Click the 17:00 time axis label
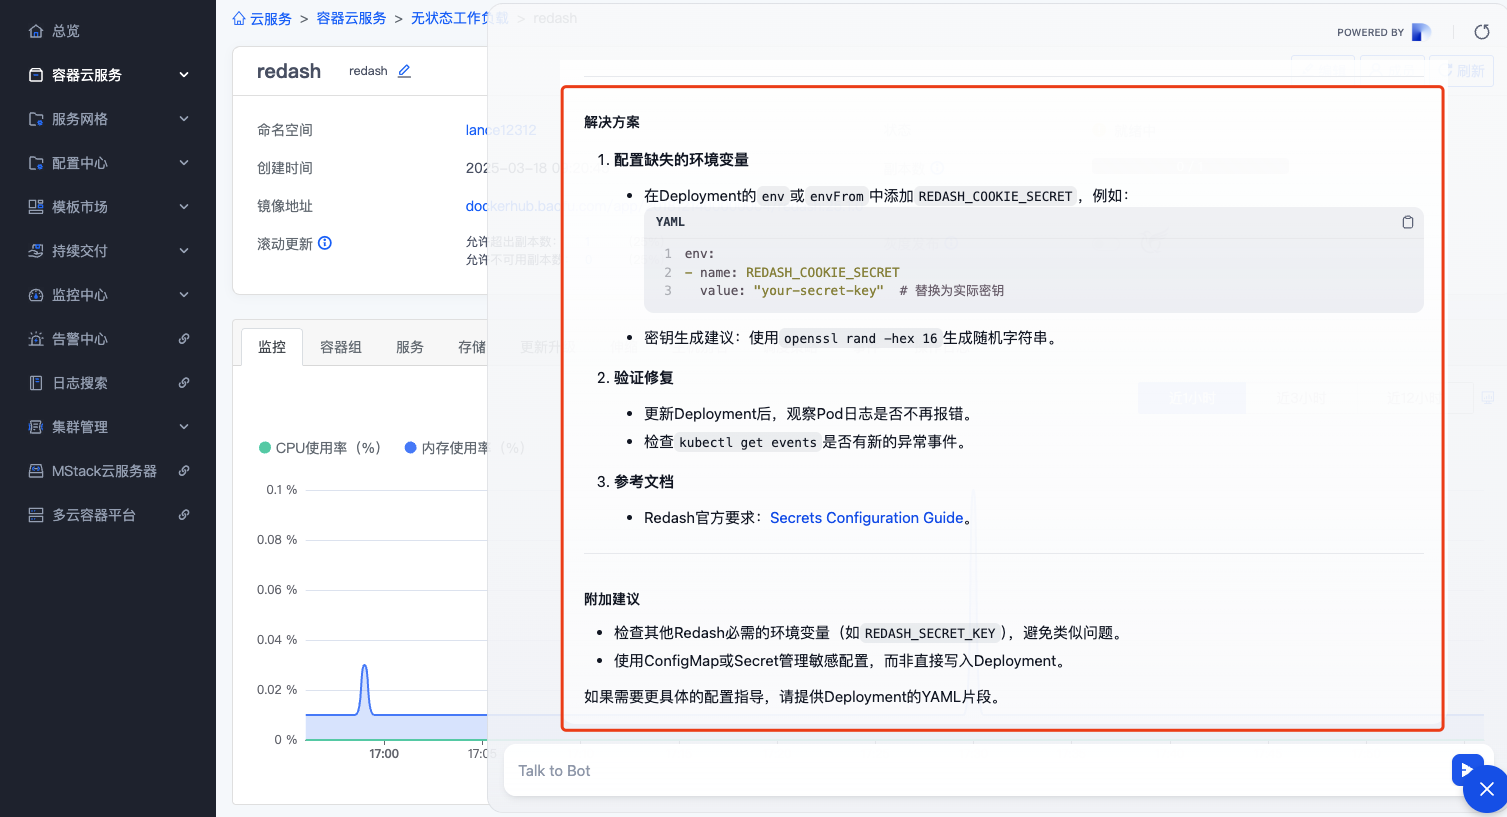The width and height of the screenshot is (1507, 817). pos(384,754)
